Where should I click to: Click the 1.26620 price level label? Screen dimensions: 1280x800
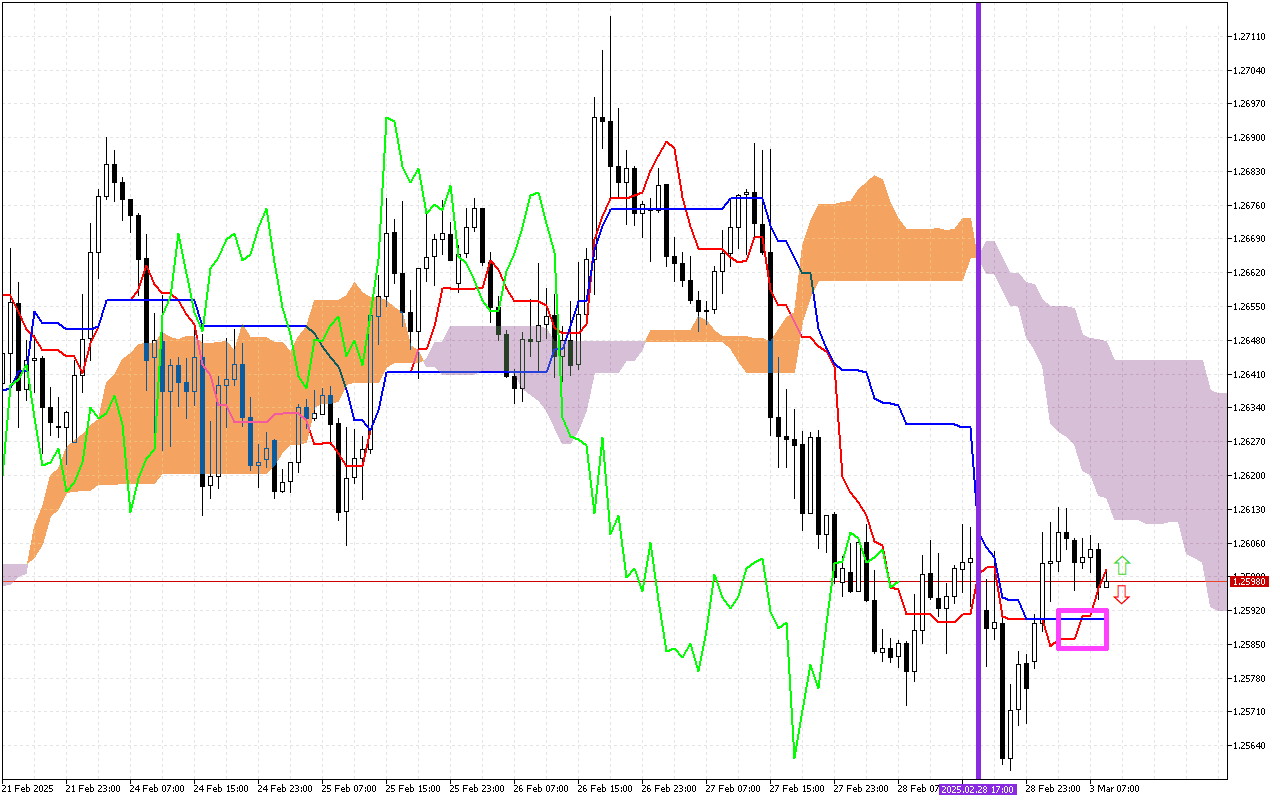click(x=1250, y=273)
